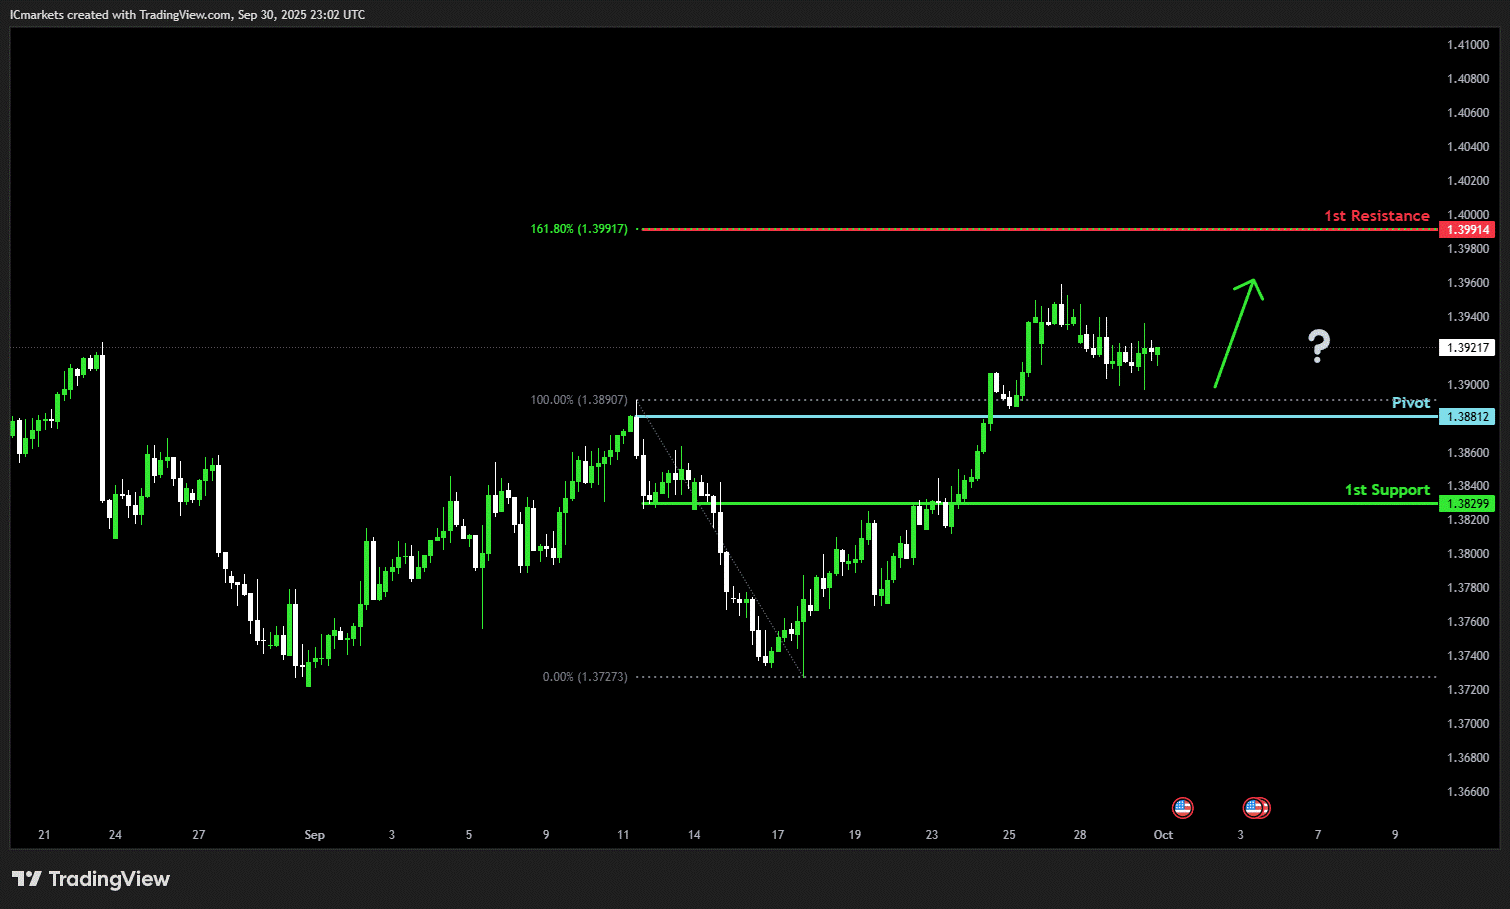Click the TradingView logo icon

coord(26,879)
